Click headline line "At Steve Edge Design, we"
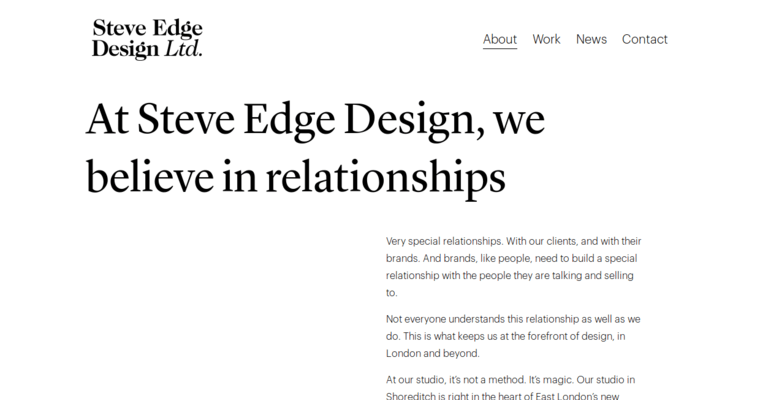The height and width of the screenshot is (400, 760). coord(315,120)
